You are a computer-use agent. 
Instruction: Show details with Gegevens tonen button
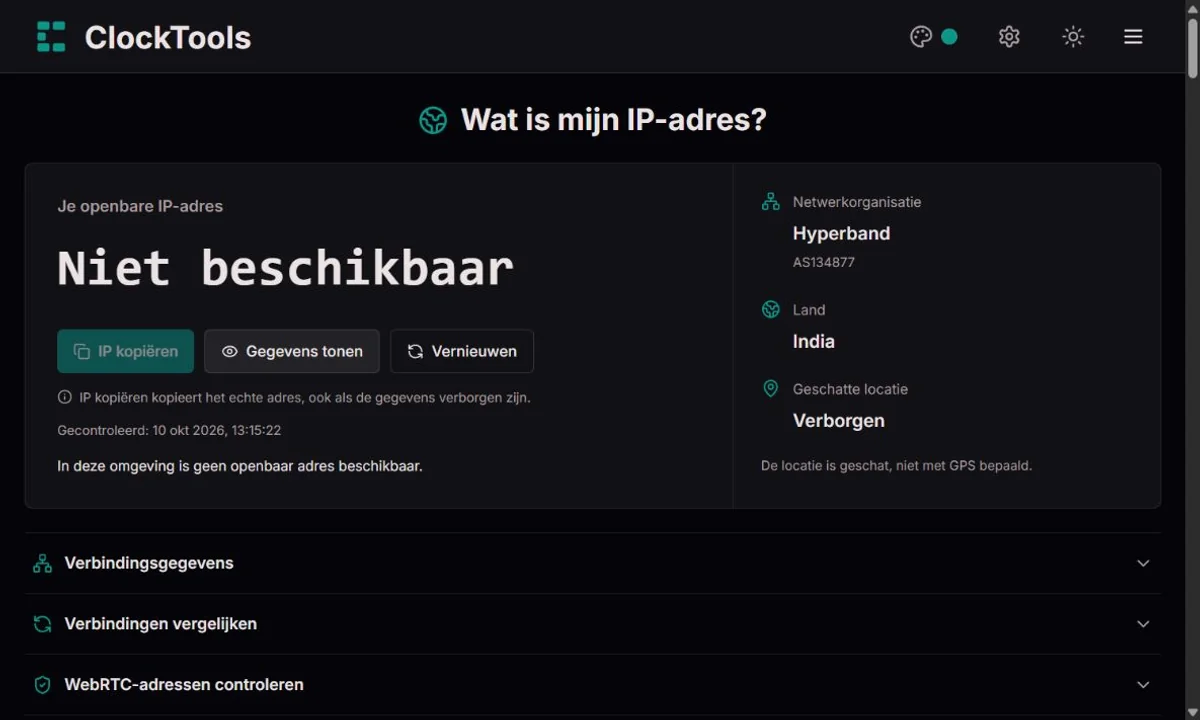point(292,351)
